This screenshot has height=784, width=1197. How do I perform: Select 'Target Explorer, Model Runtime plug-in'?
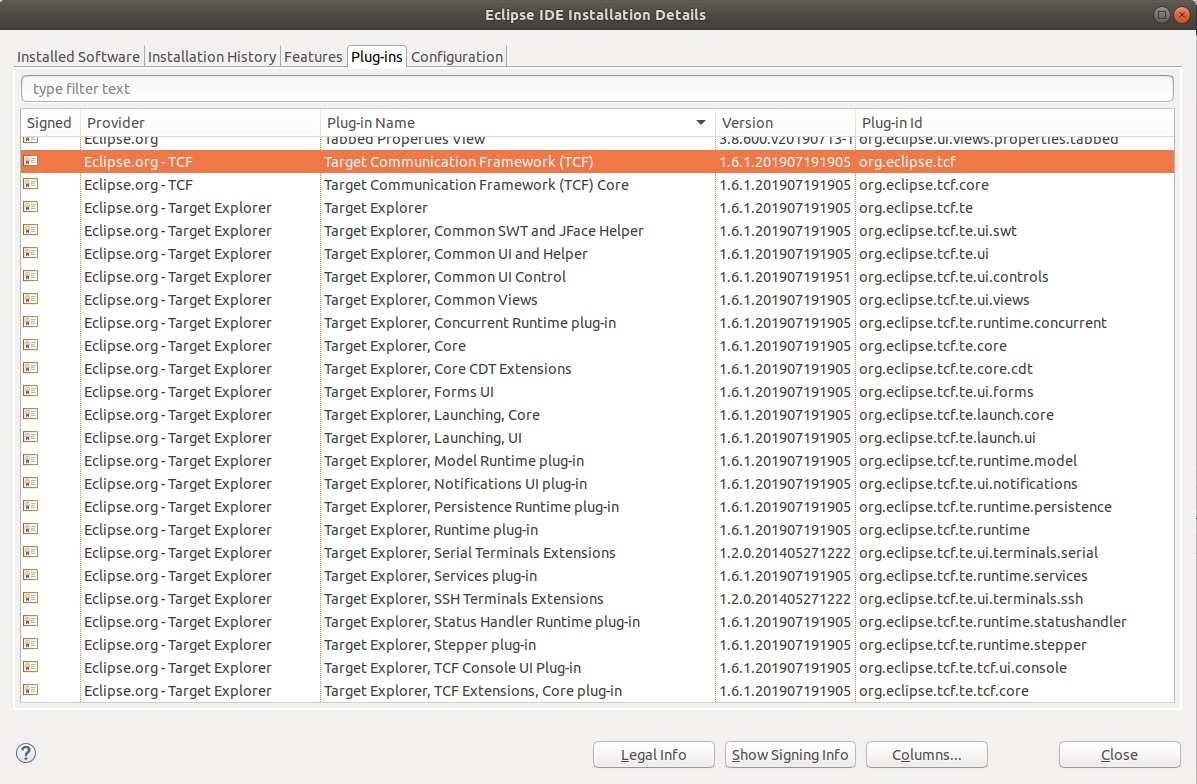[x=453, y=460]
